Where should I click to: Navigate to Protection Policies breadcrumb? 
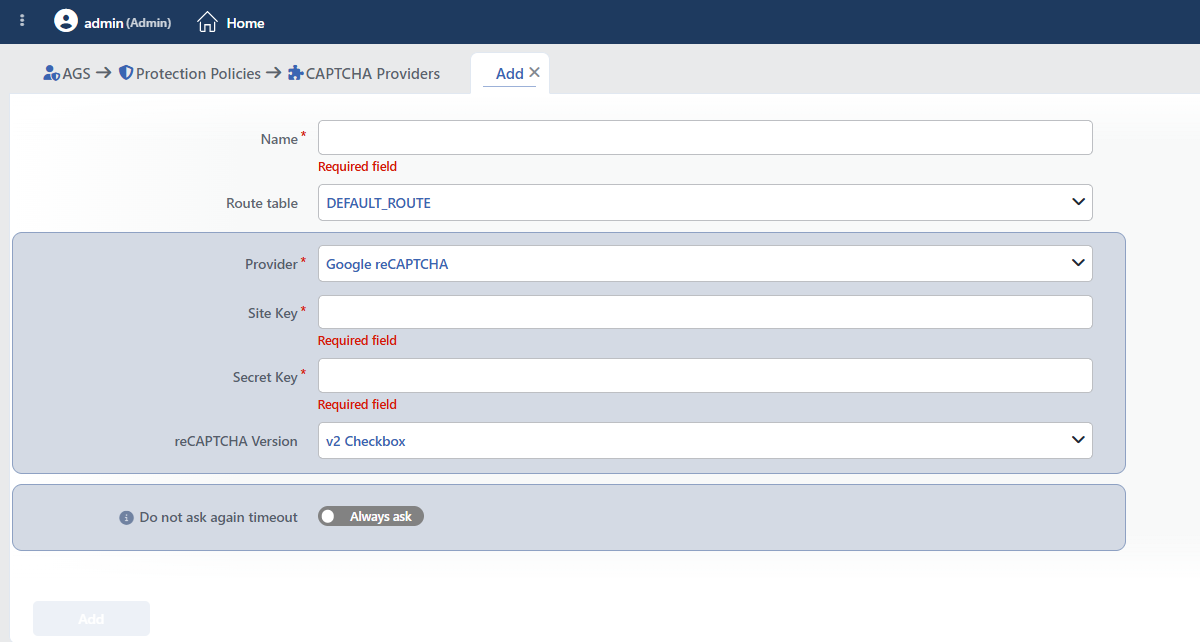tap(198, 73)
